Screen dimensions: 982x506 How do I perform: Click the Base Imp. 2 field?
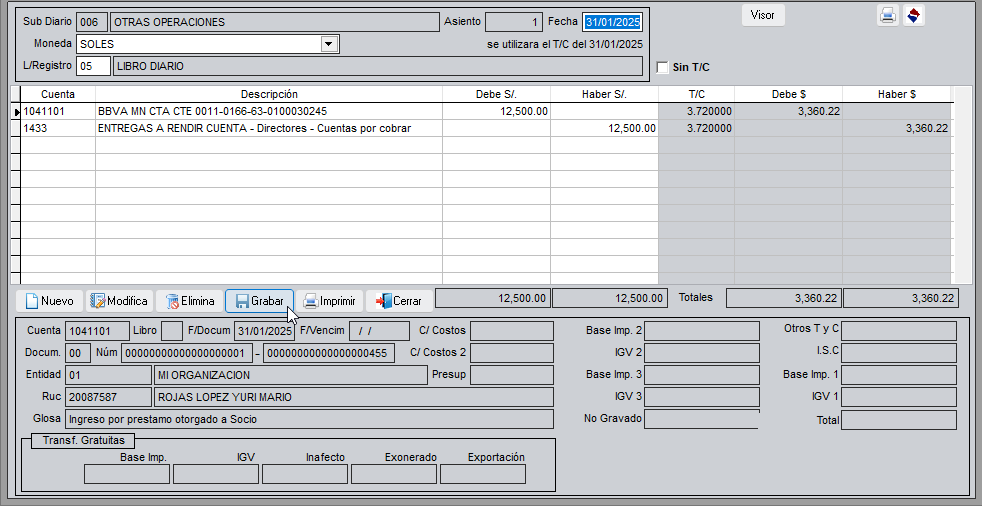point(701,331)
